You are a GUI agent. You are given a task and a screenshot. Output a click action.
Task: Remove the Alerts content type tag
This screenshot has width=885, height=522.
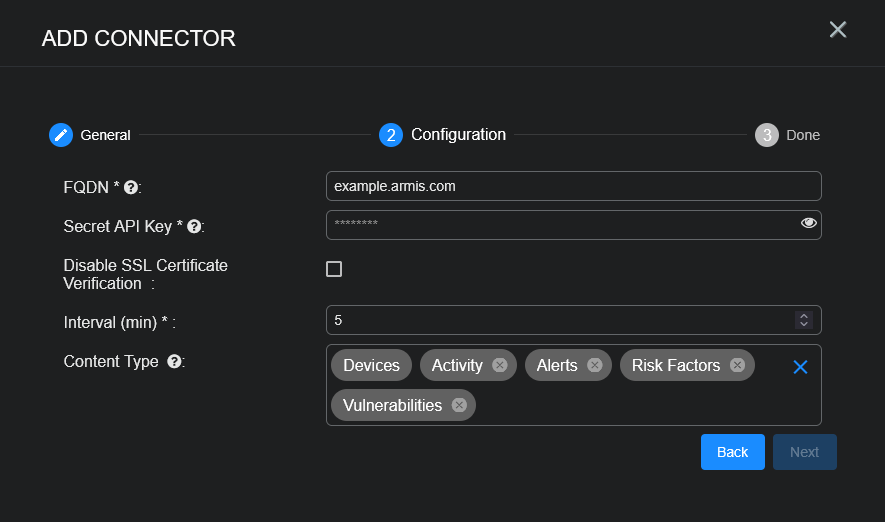594,366
